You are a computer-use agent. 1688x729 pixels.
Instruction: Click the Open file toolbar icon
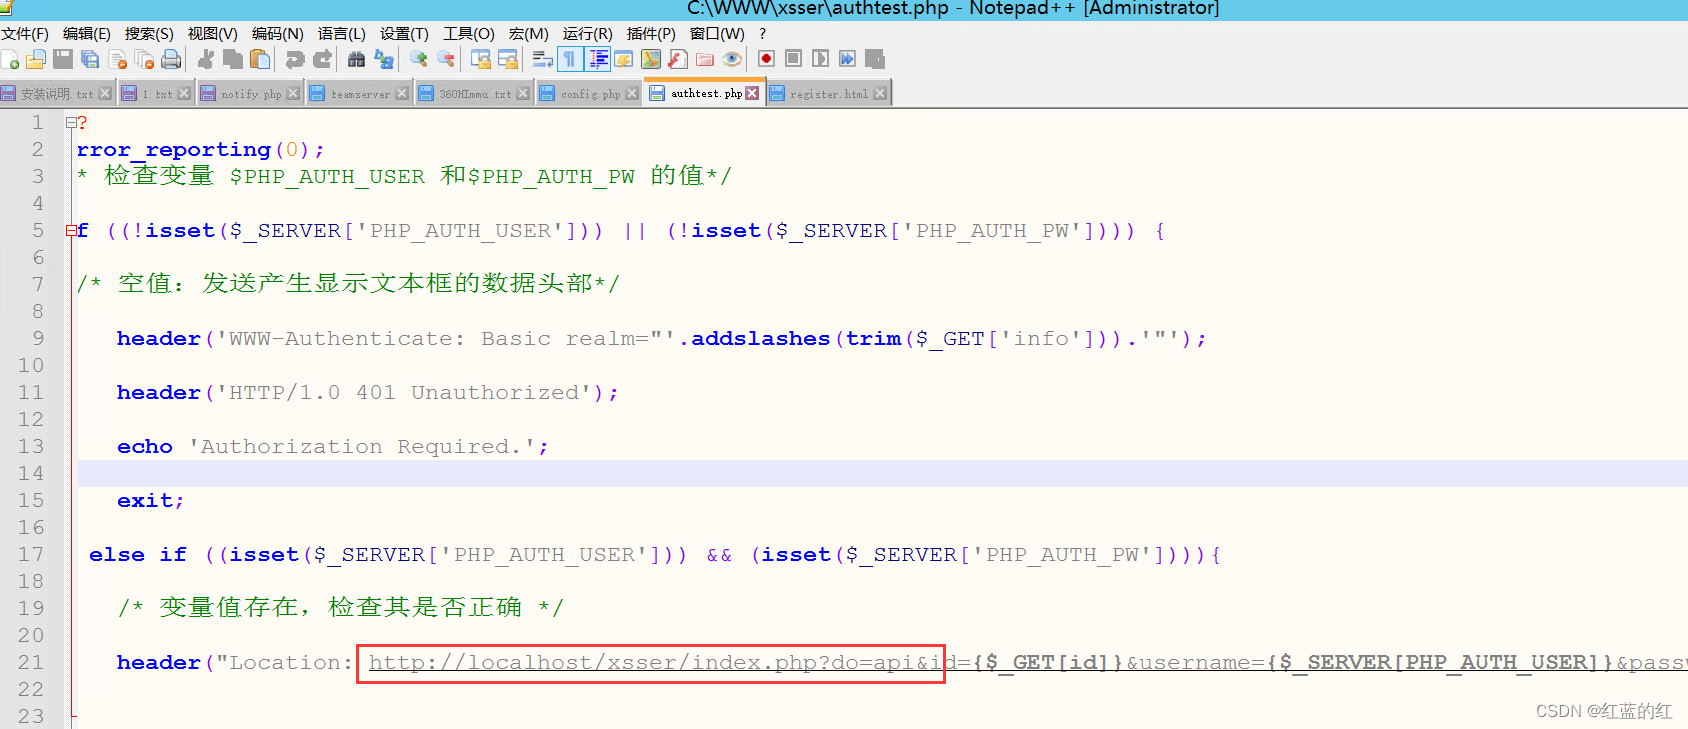[x=36, y=60]
